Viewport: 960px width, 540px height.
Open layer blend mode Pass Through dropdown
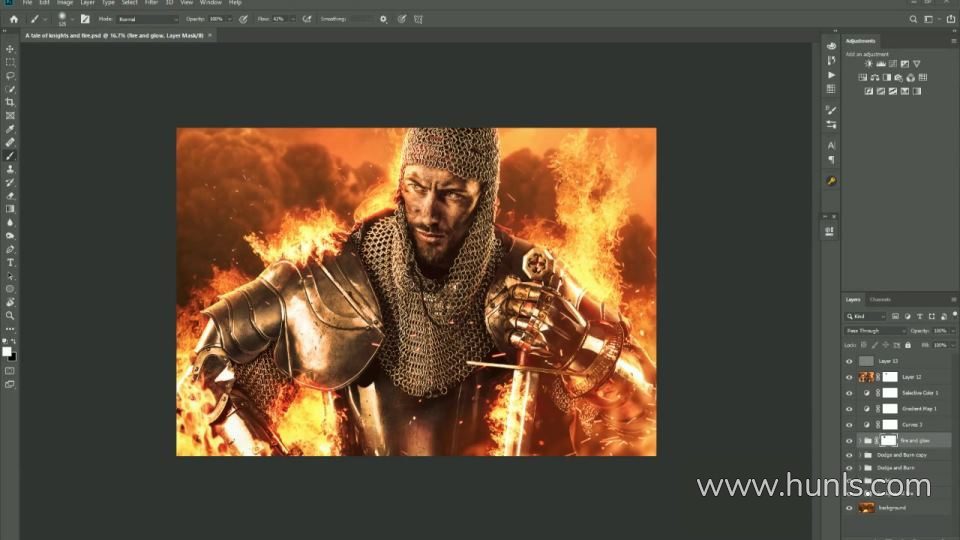tap(875, 331)
